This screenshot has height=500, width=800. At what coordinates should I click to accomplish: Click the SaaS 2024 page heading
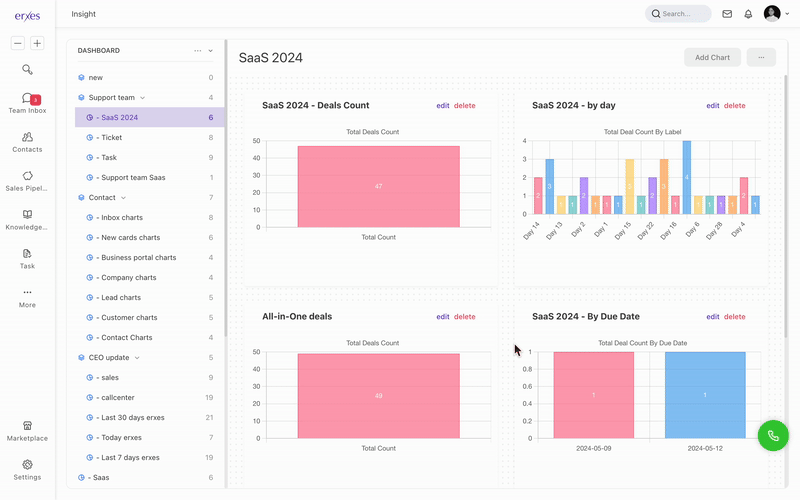coord(270,58)
